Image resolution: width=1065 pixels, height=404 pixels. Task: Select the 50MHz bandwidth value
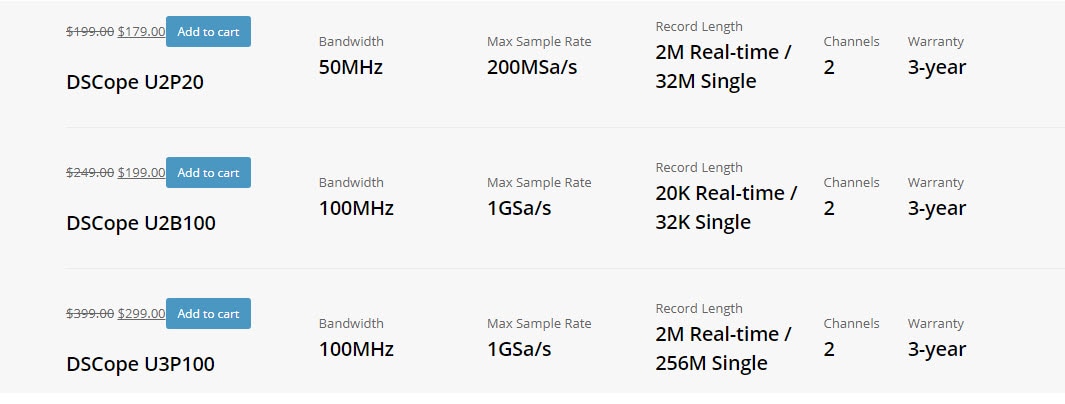click(350, 67)
